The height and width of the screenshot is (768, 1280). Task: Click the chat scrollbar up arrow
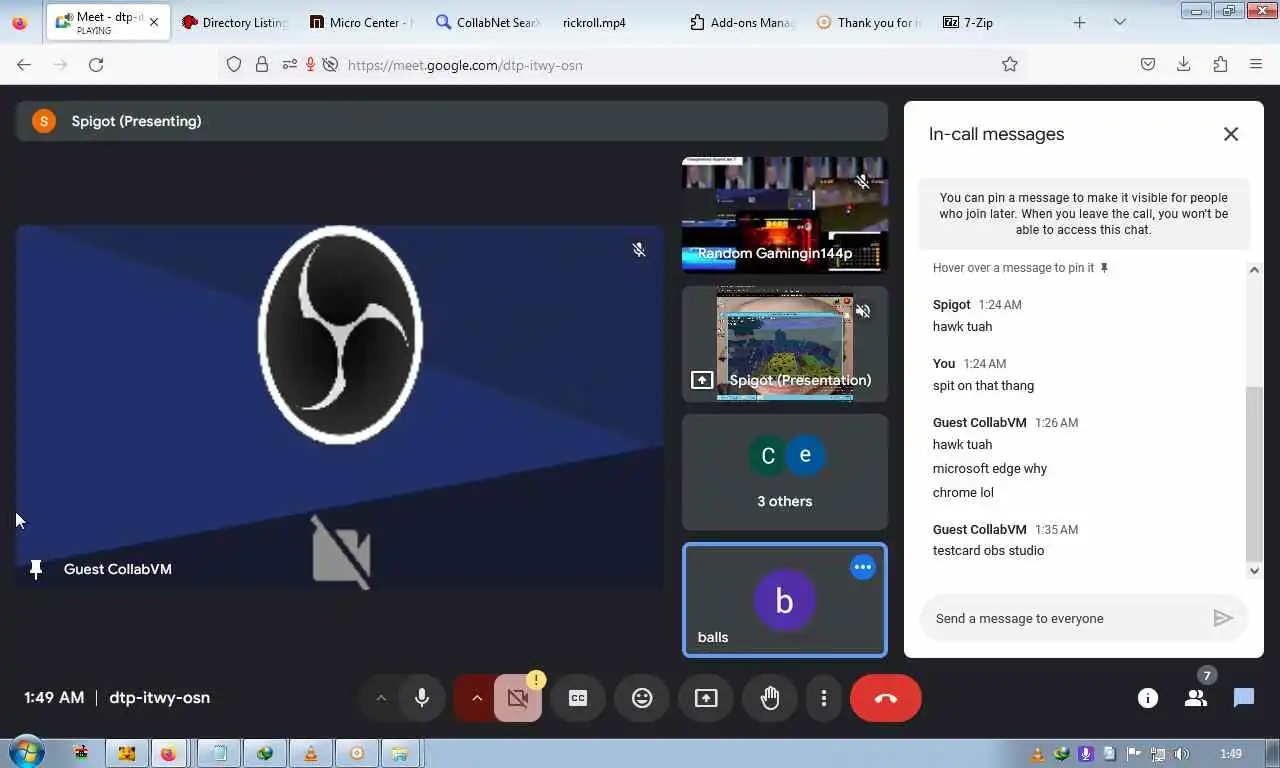1255,270
